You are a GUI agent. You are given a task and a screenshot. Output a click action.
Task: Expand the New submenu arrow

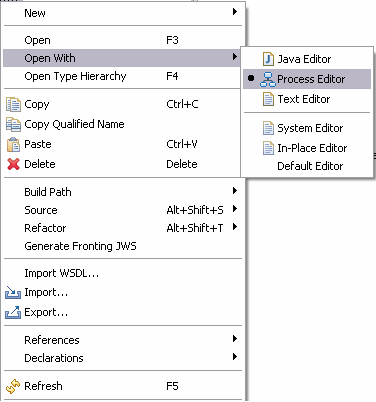235,12
